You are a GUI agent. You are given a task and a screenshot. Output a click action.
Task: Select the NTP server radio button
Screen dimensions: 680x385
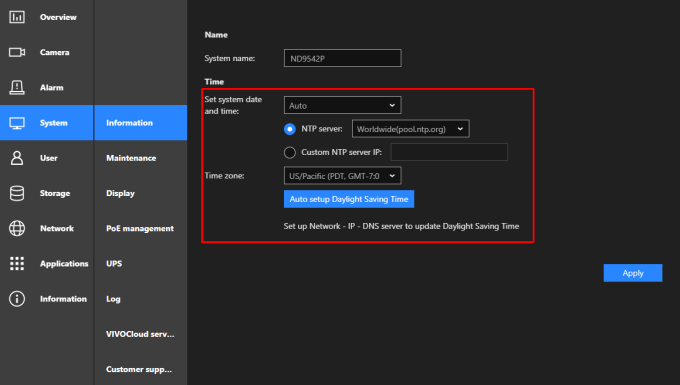coord(290,129)
